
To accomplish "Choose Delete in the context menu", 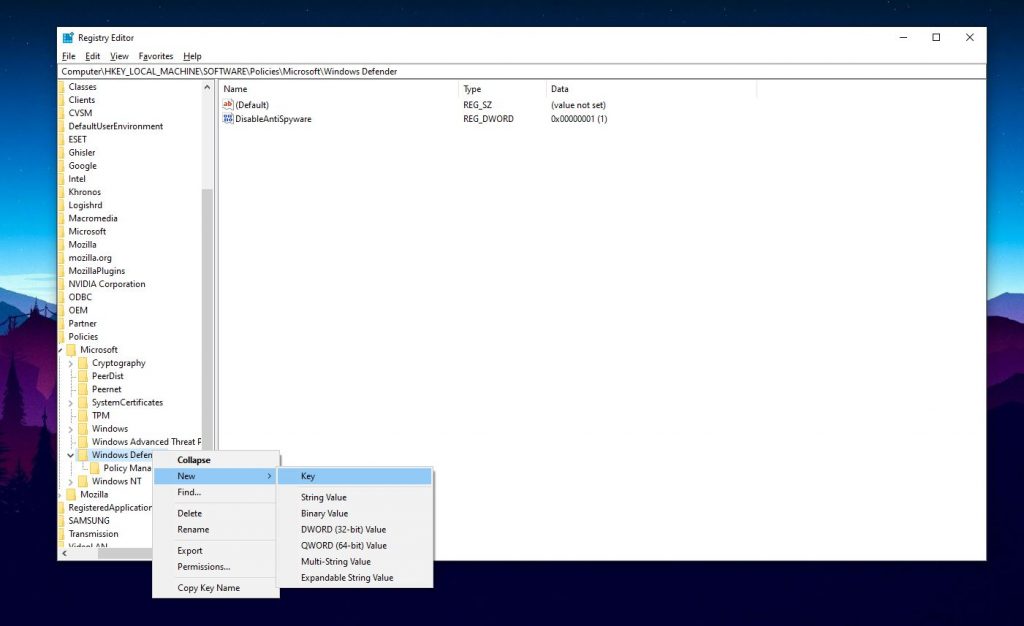I will point(216,514).
